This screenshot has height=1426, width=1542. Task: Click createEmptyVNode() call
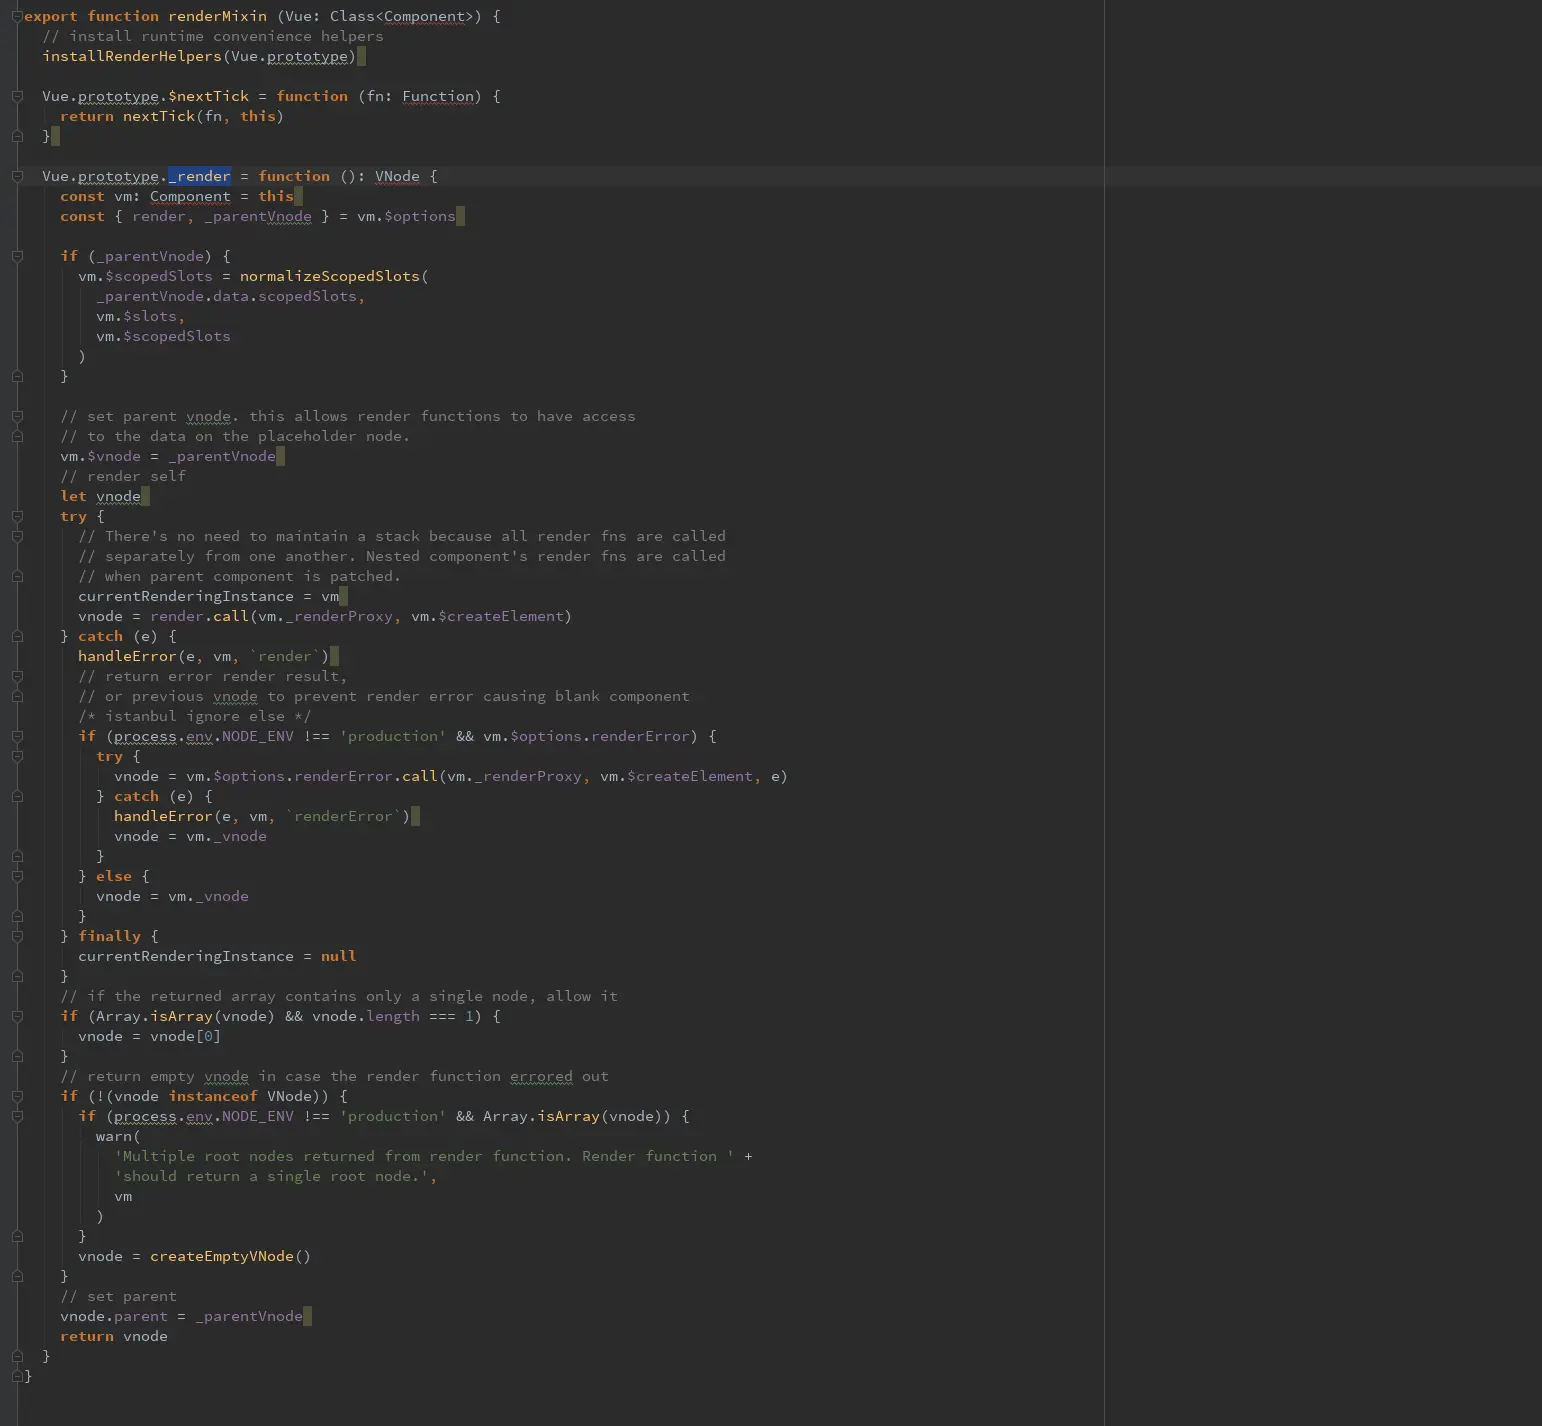[x=230, y=1256]
